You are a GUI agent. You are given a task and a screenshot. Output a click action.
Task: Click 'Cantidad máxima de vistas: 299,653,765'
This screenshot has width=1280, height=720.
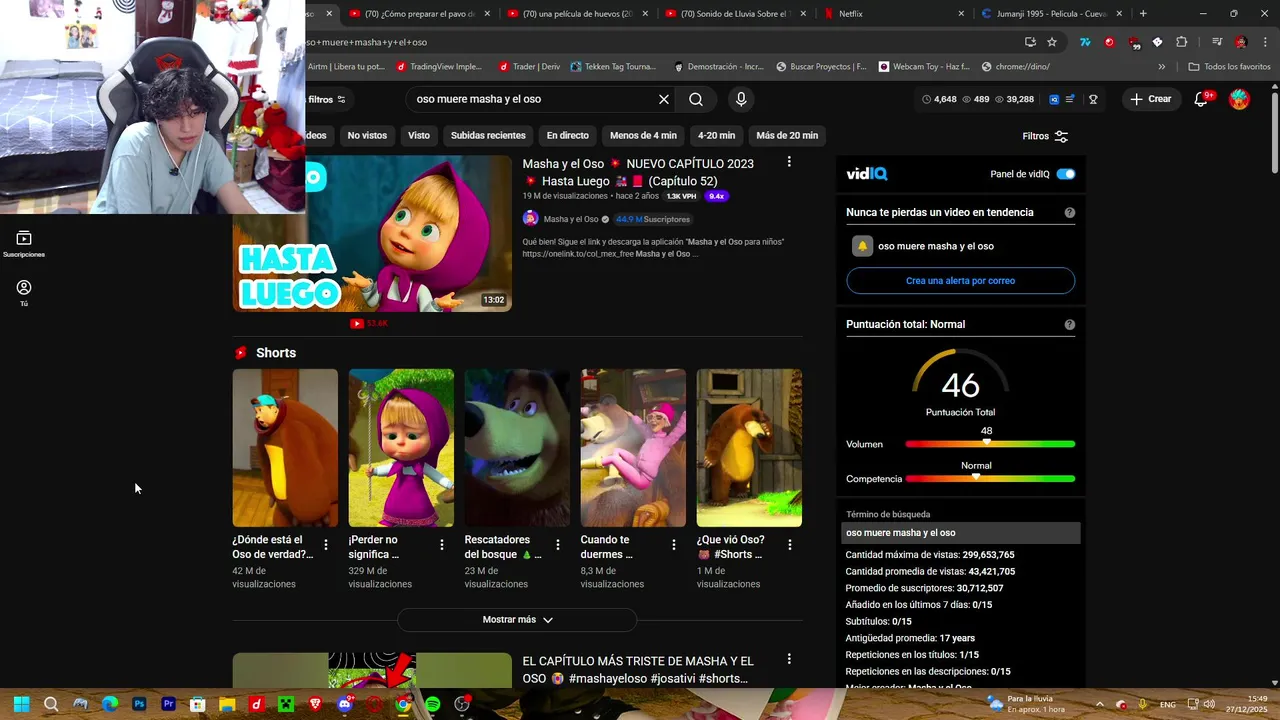[930, 555]
